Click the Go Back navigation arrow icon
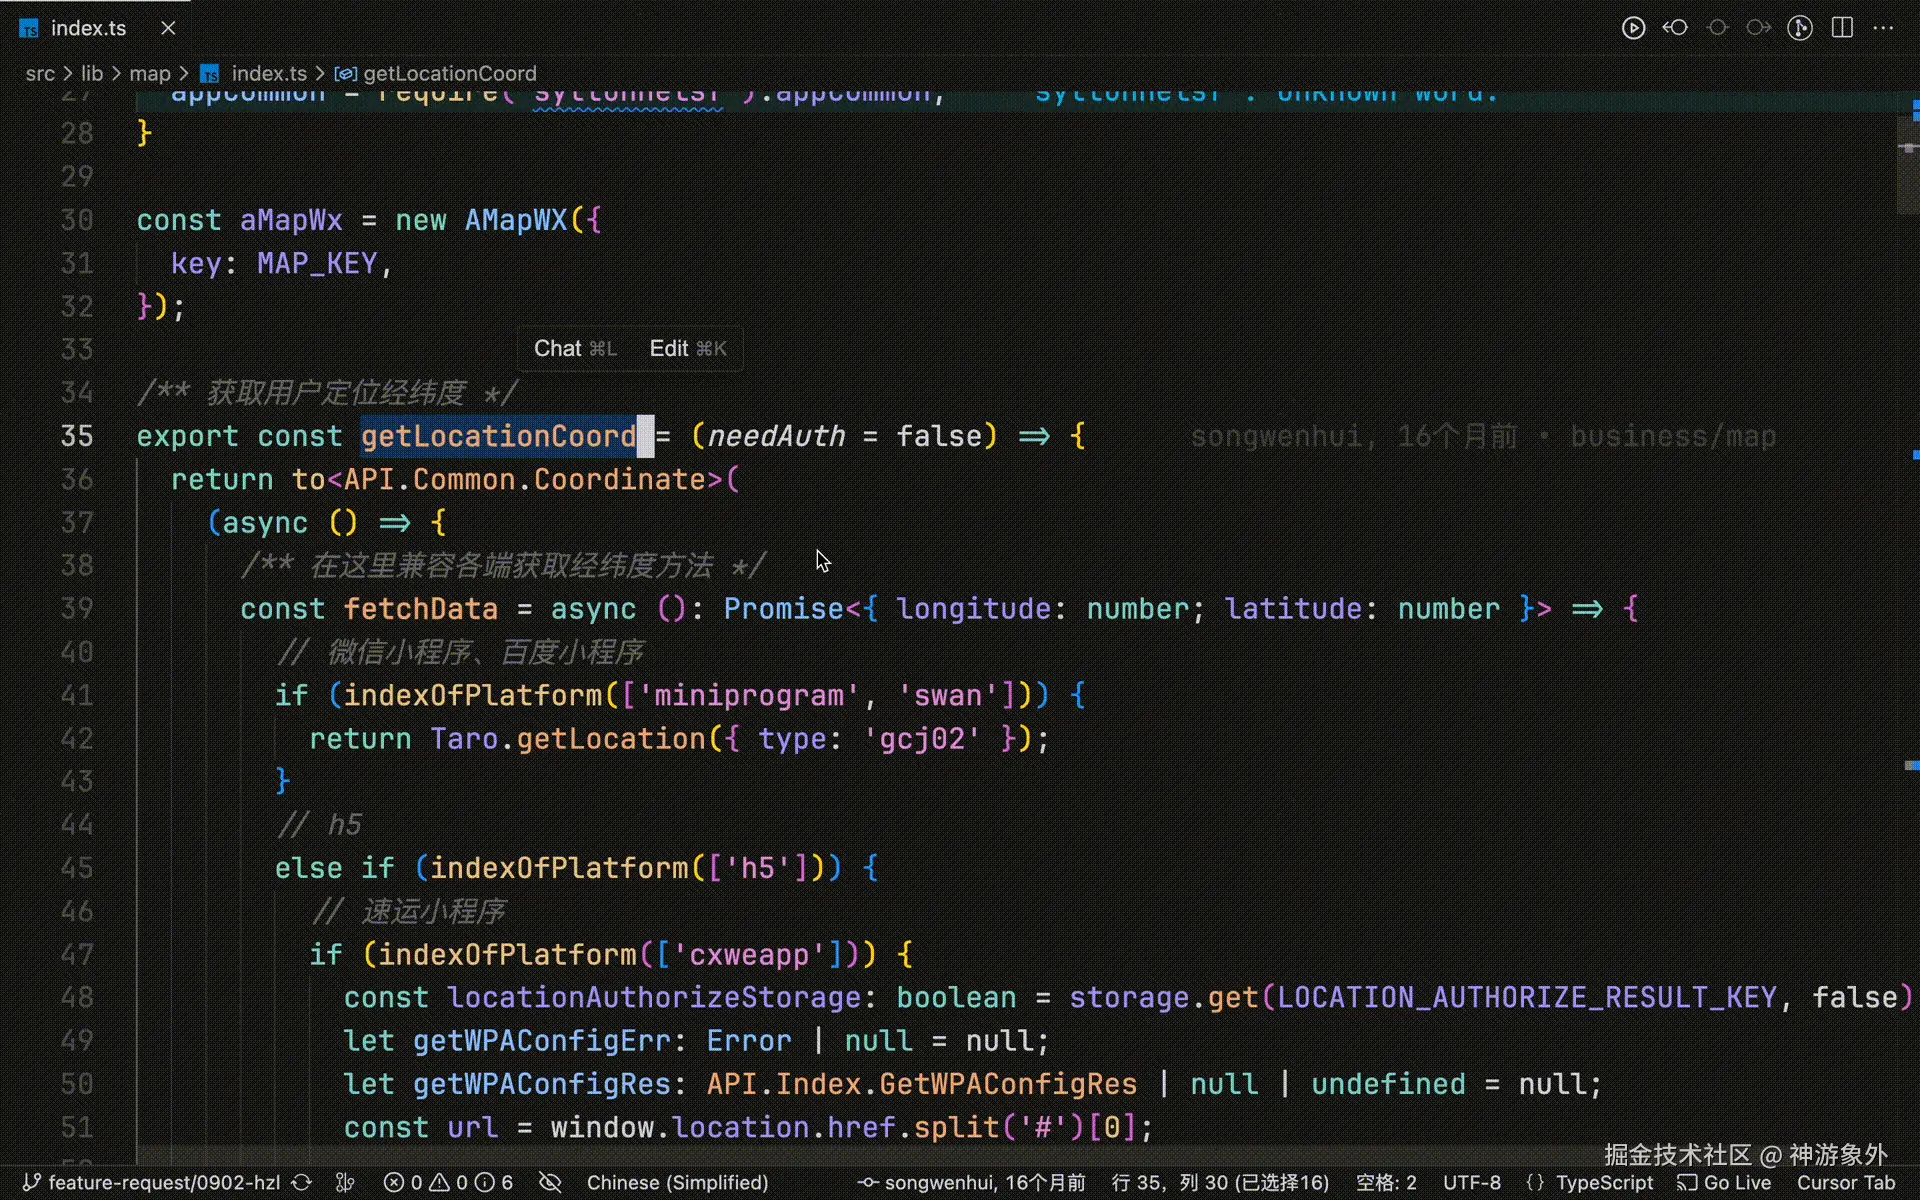1920x1200 pixels. pos(1675,28)
